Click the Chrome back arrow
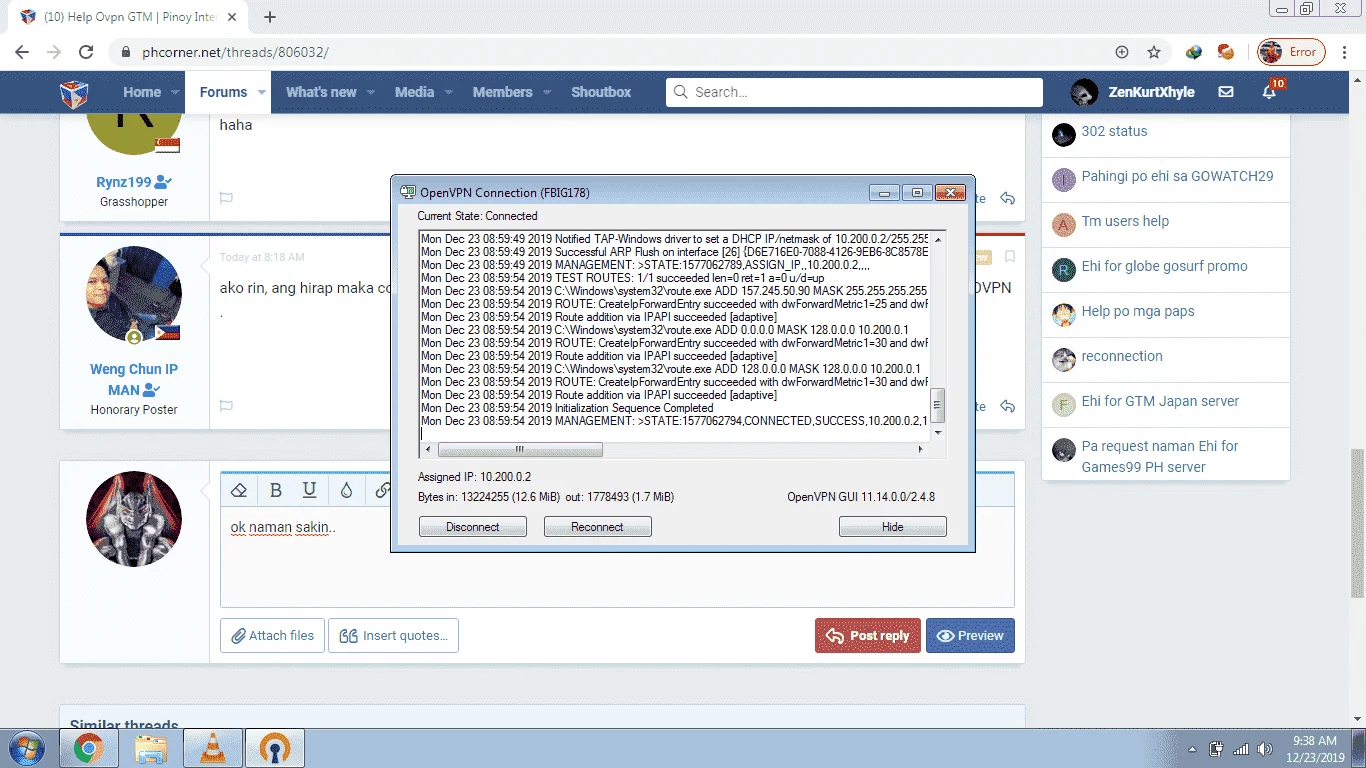1366x768 pixels. pos(22,52)
